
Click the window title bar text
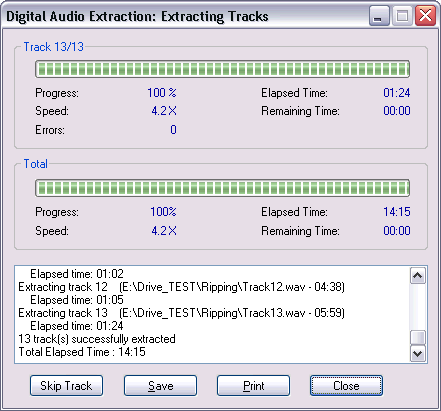coord(137,16)
